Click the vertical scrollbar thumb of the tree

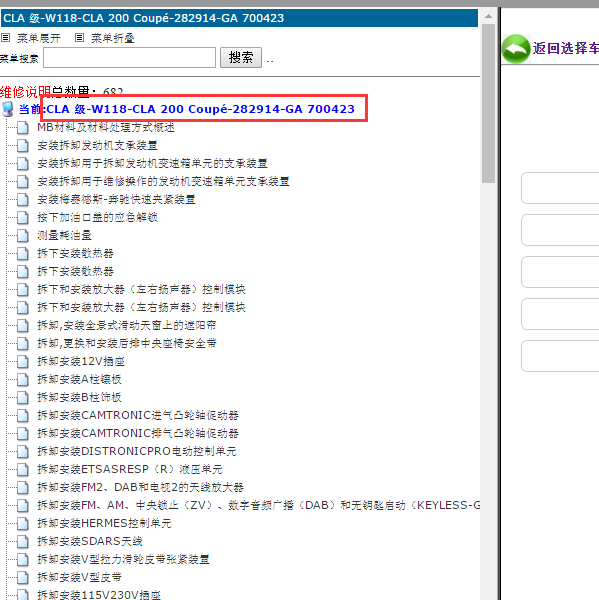[x=488, y=103]
